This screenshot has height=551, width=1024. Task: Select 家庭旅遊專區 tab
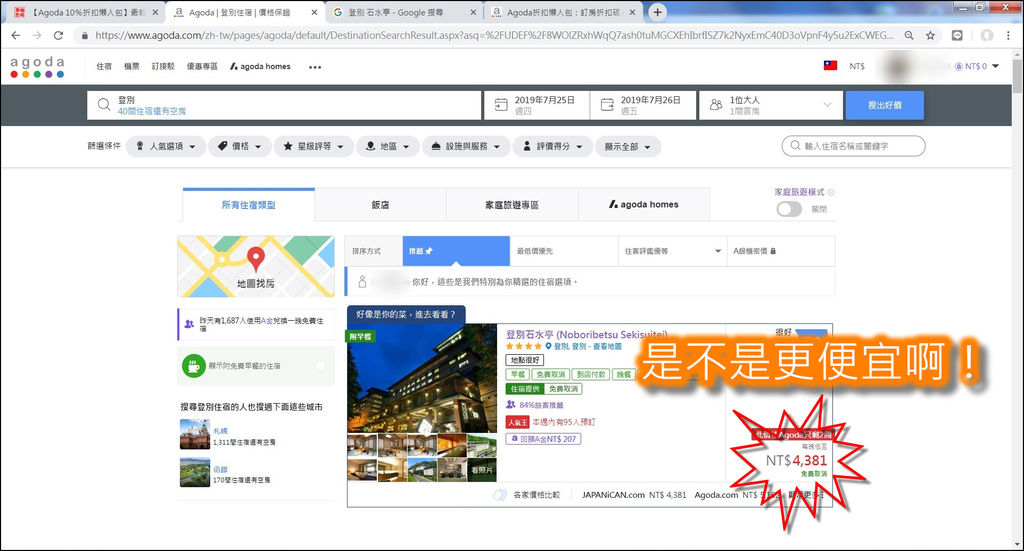click(512, 204)
